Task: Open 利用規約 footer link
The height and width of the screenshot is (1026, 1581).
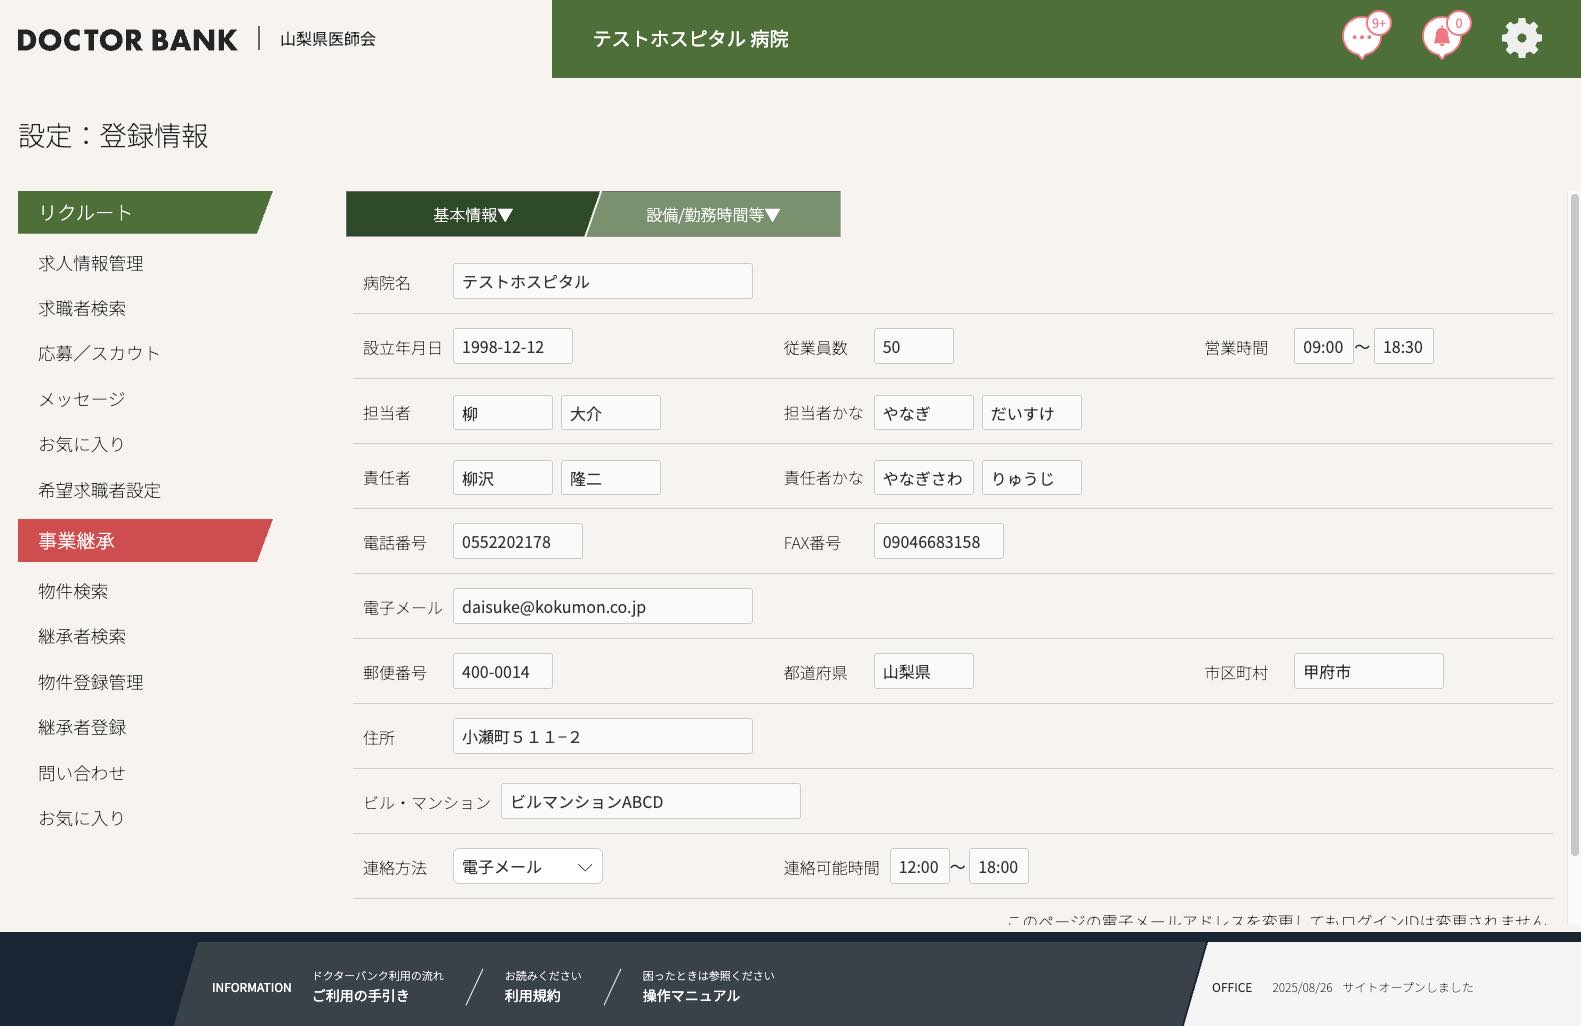Action: (532, 996)
